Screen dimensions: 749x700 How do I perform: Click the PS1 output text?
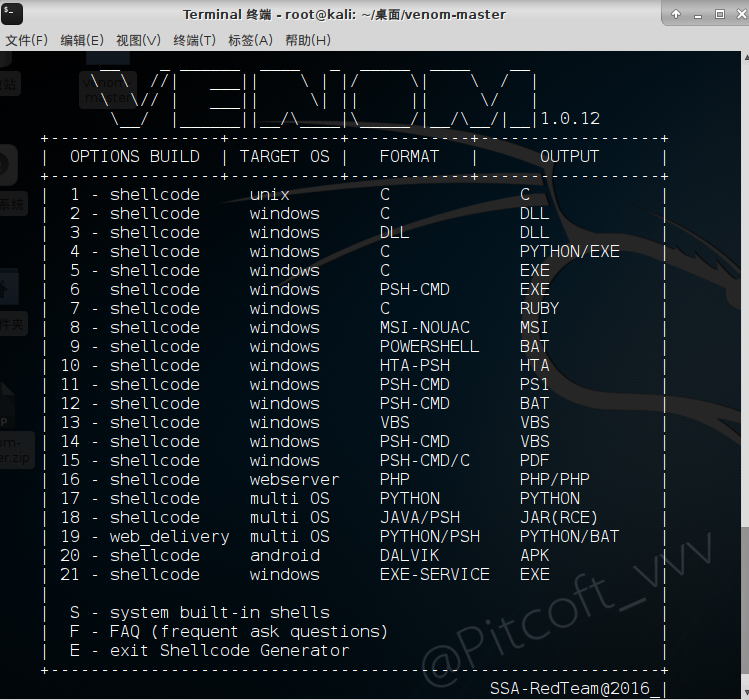534,385
